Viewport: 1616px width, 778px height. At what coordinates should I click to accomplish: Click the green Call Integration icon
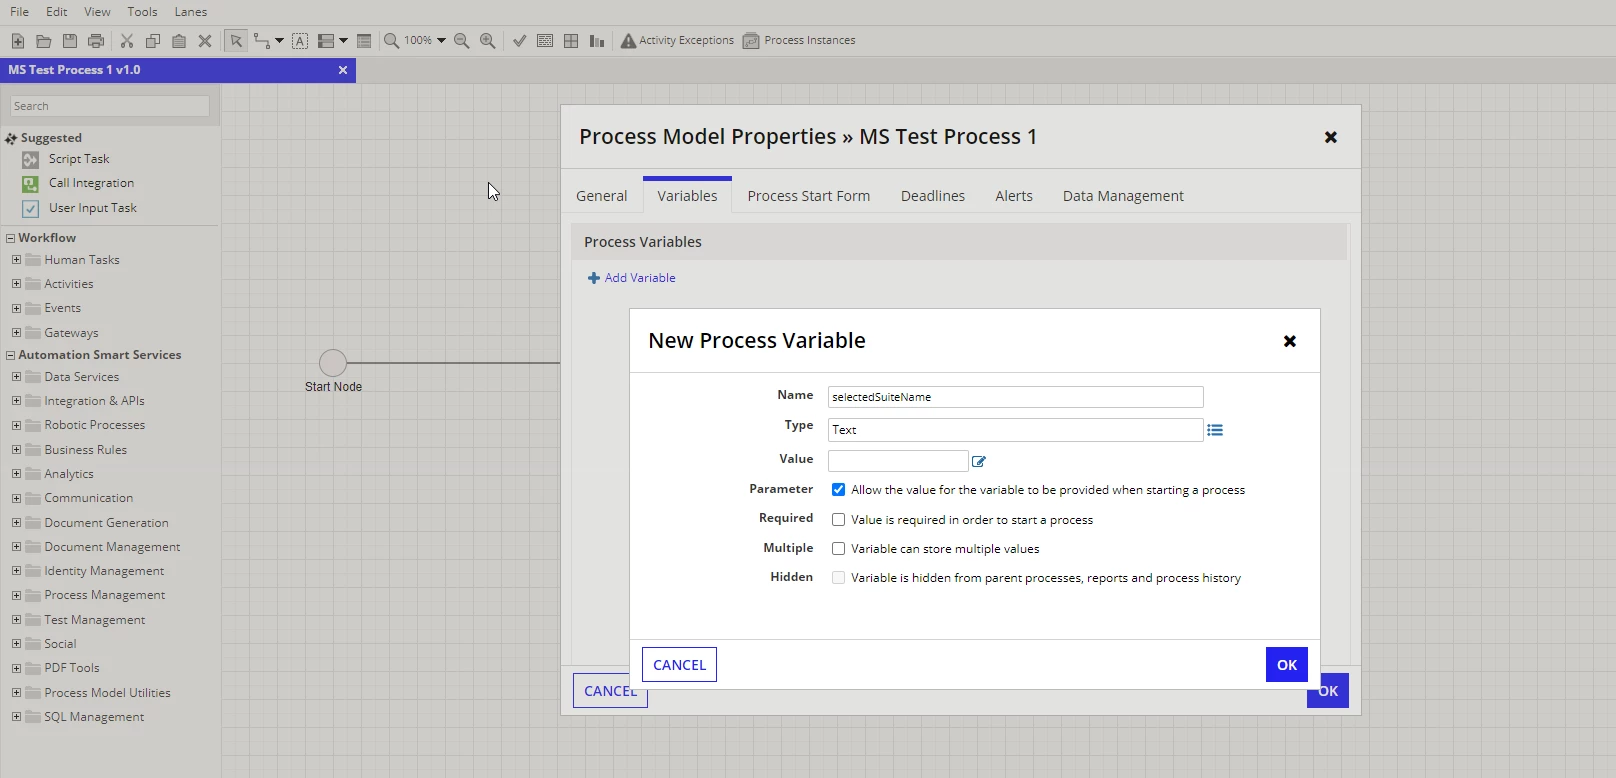coord(31,184)
